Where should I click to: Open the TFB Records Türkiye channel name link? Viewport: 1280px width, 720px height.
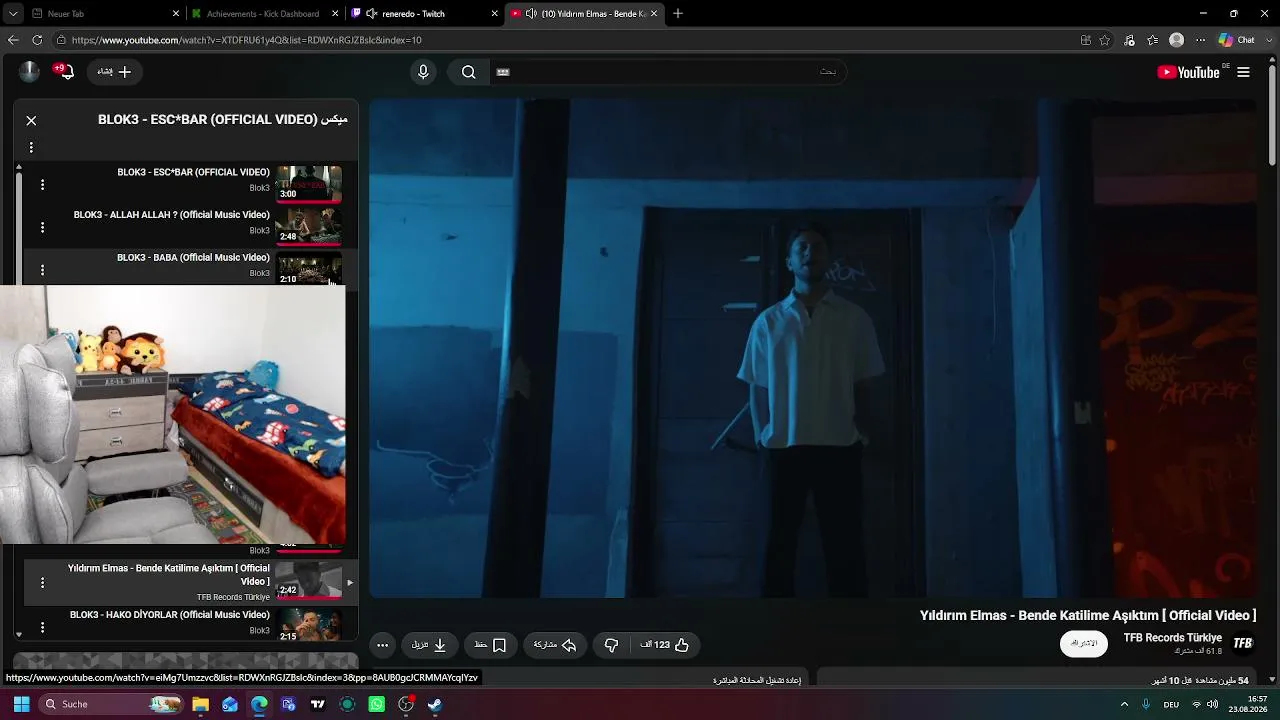[x=1172, y=638]
